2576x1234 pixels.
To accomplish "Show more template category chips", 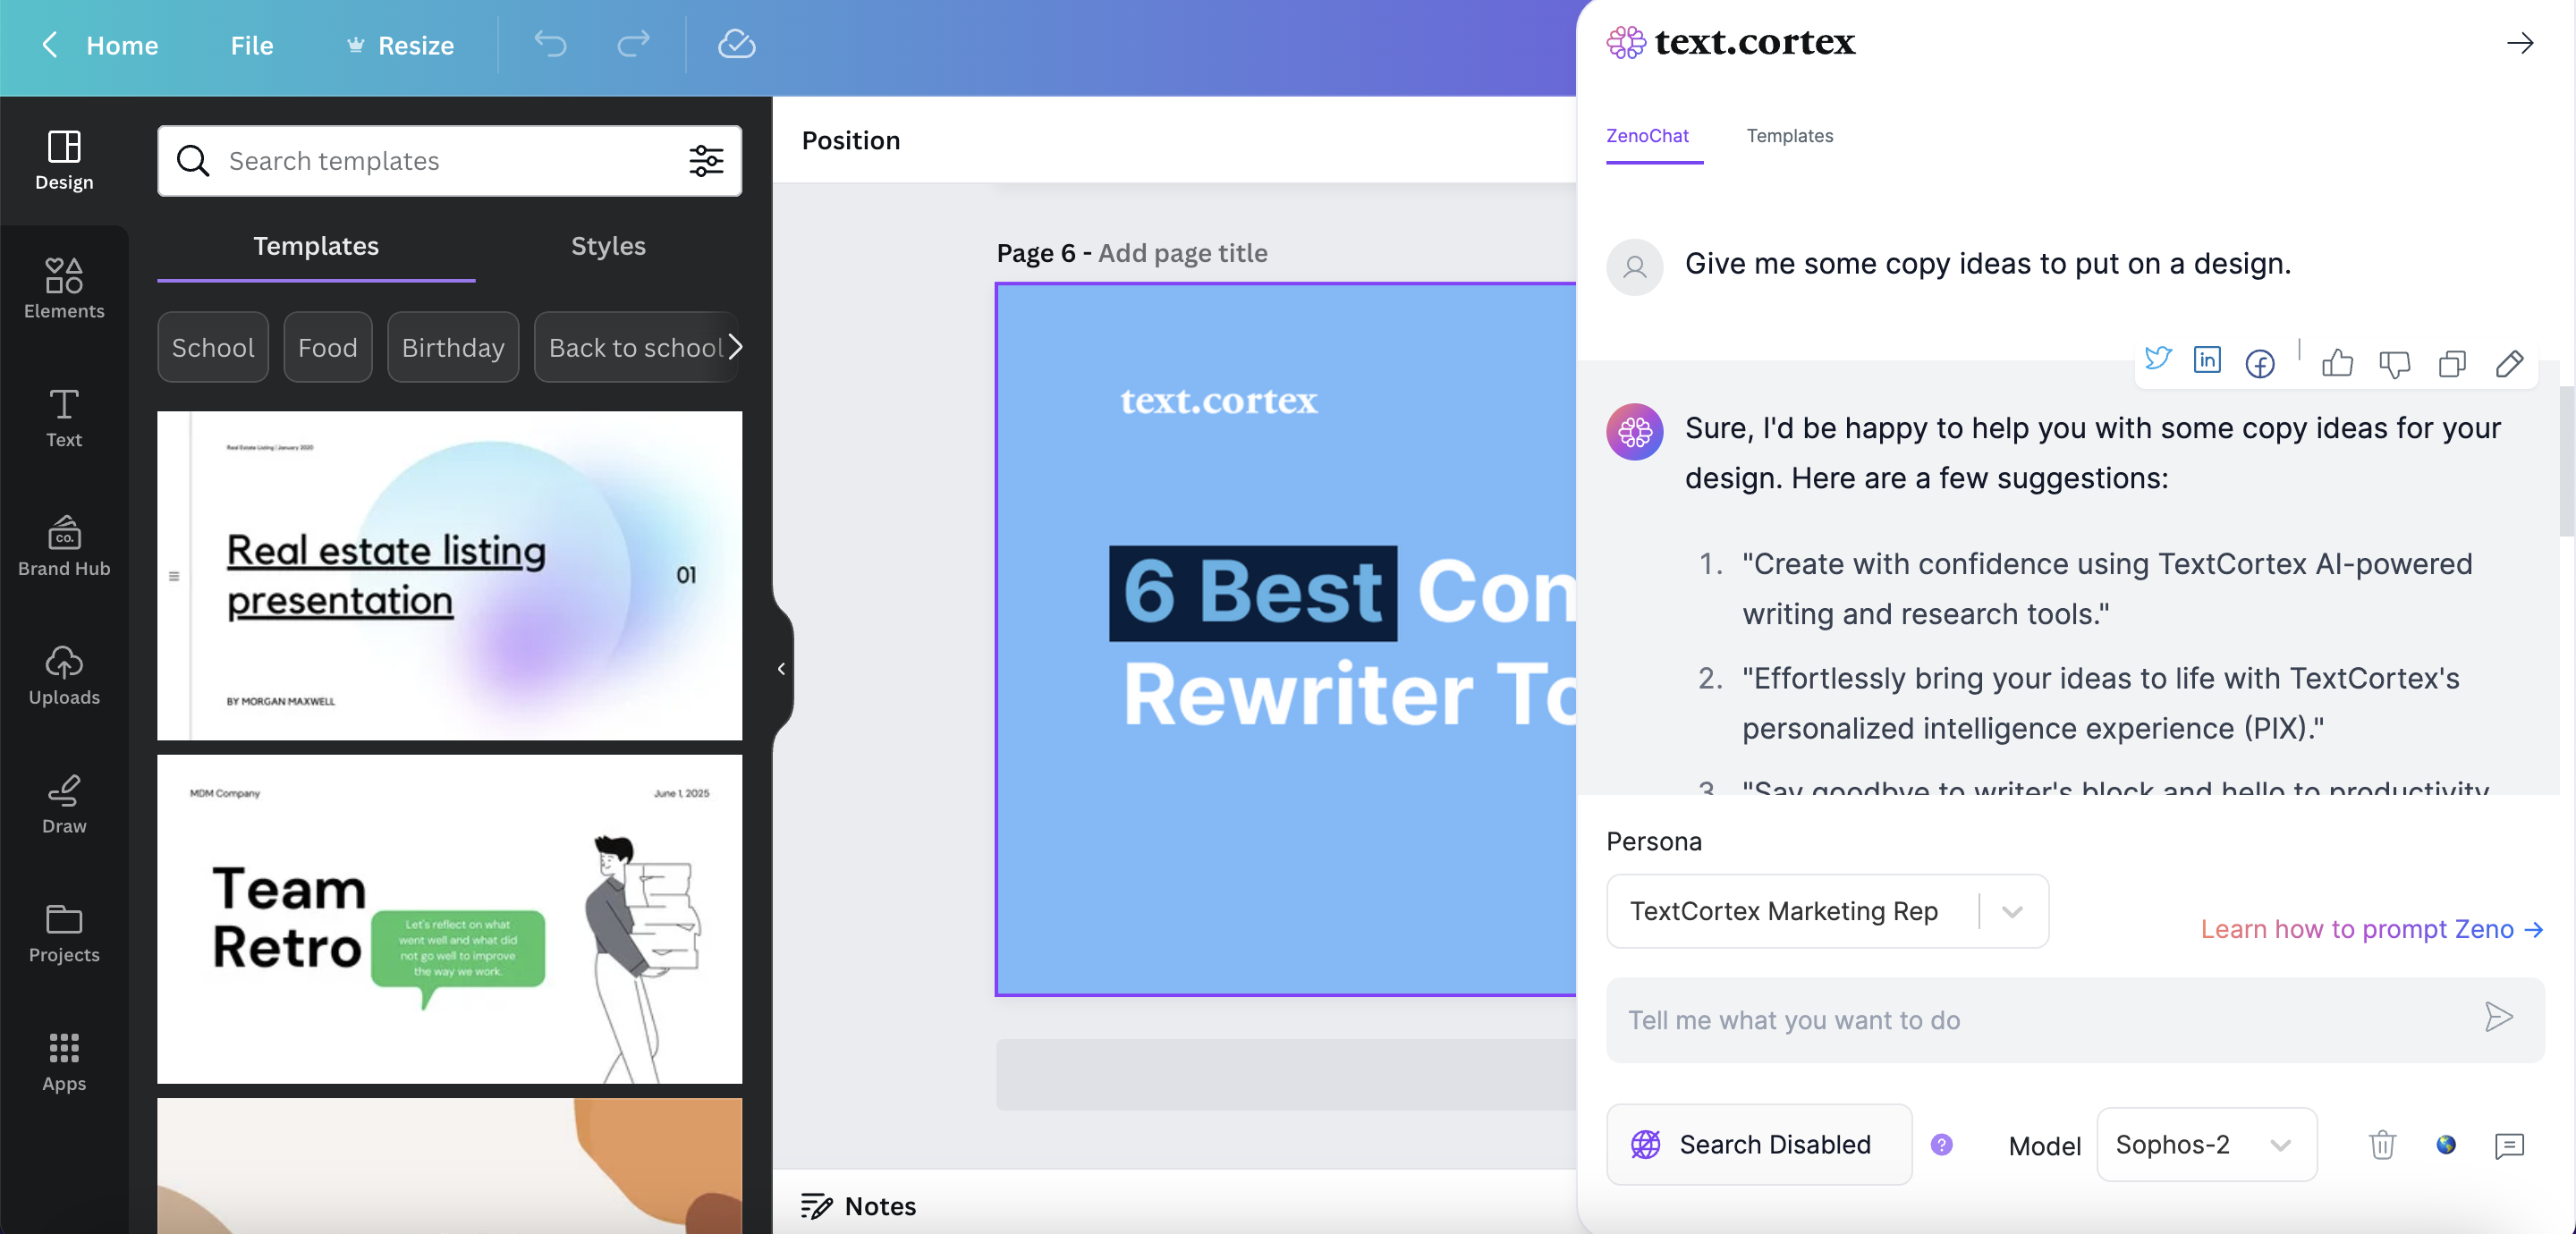I will click(x=735, y=347).
